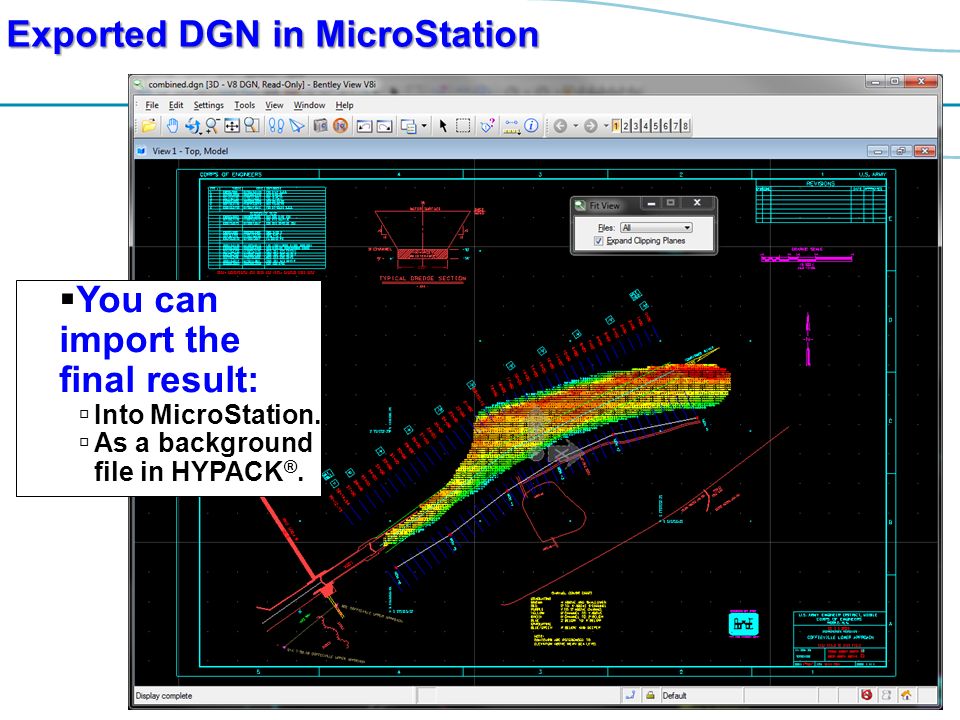
Task: Expand the Back history dropdown arrow
Action: 576,127
